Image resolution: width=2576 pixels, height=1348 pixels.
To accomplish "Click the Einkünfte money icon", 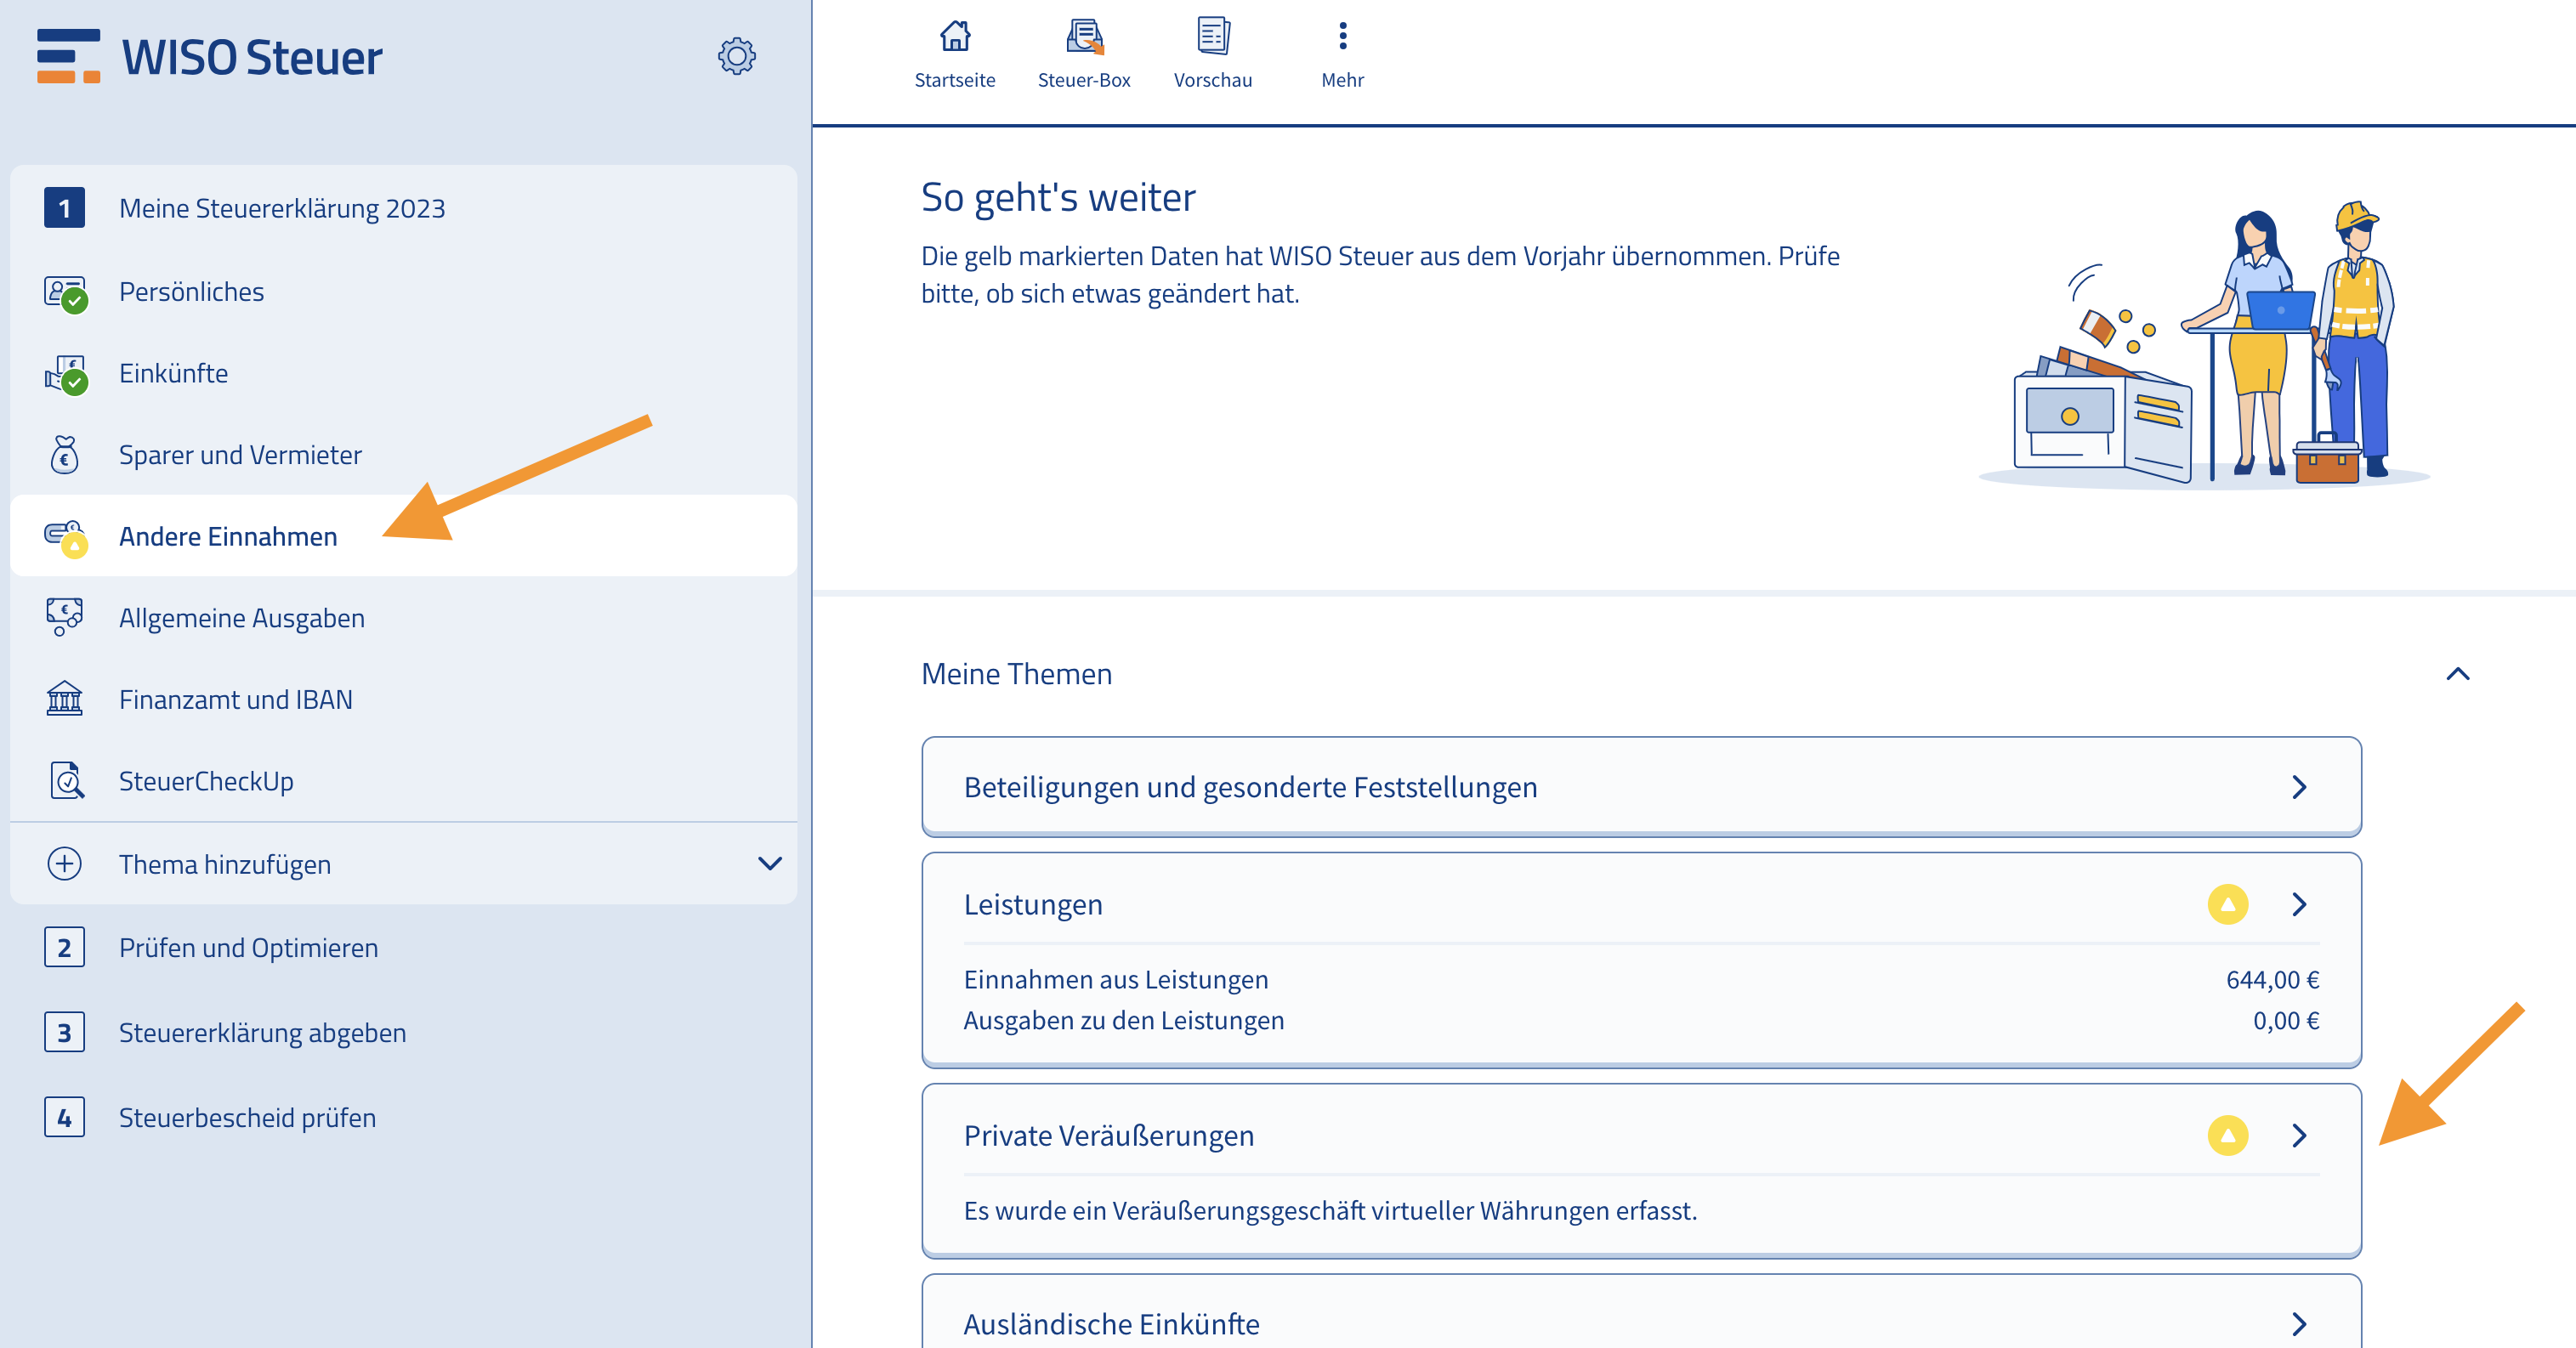I will pyautogui.click(x=66, y=375).
